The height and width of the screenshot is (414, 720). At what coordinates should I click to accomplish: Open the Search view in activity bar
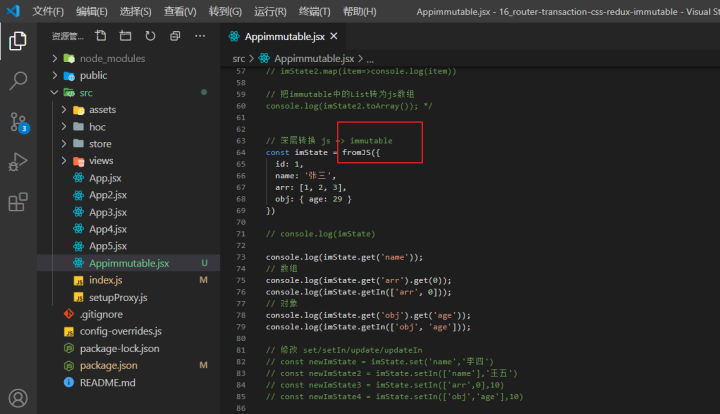tap(18, 81)
